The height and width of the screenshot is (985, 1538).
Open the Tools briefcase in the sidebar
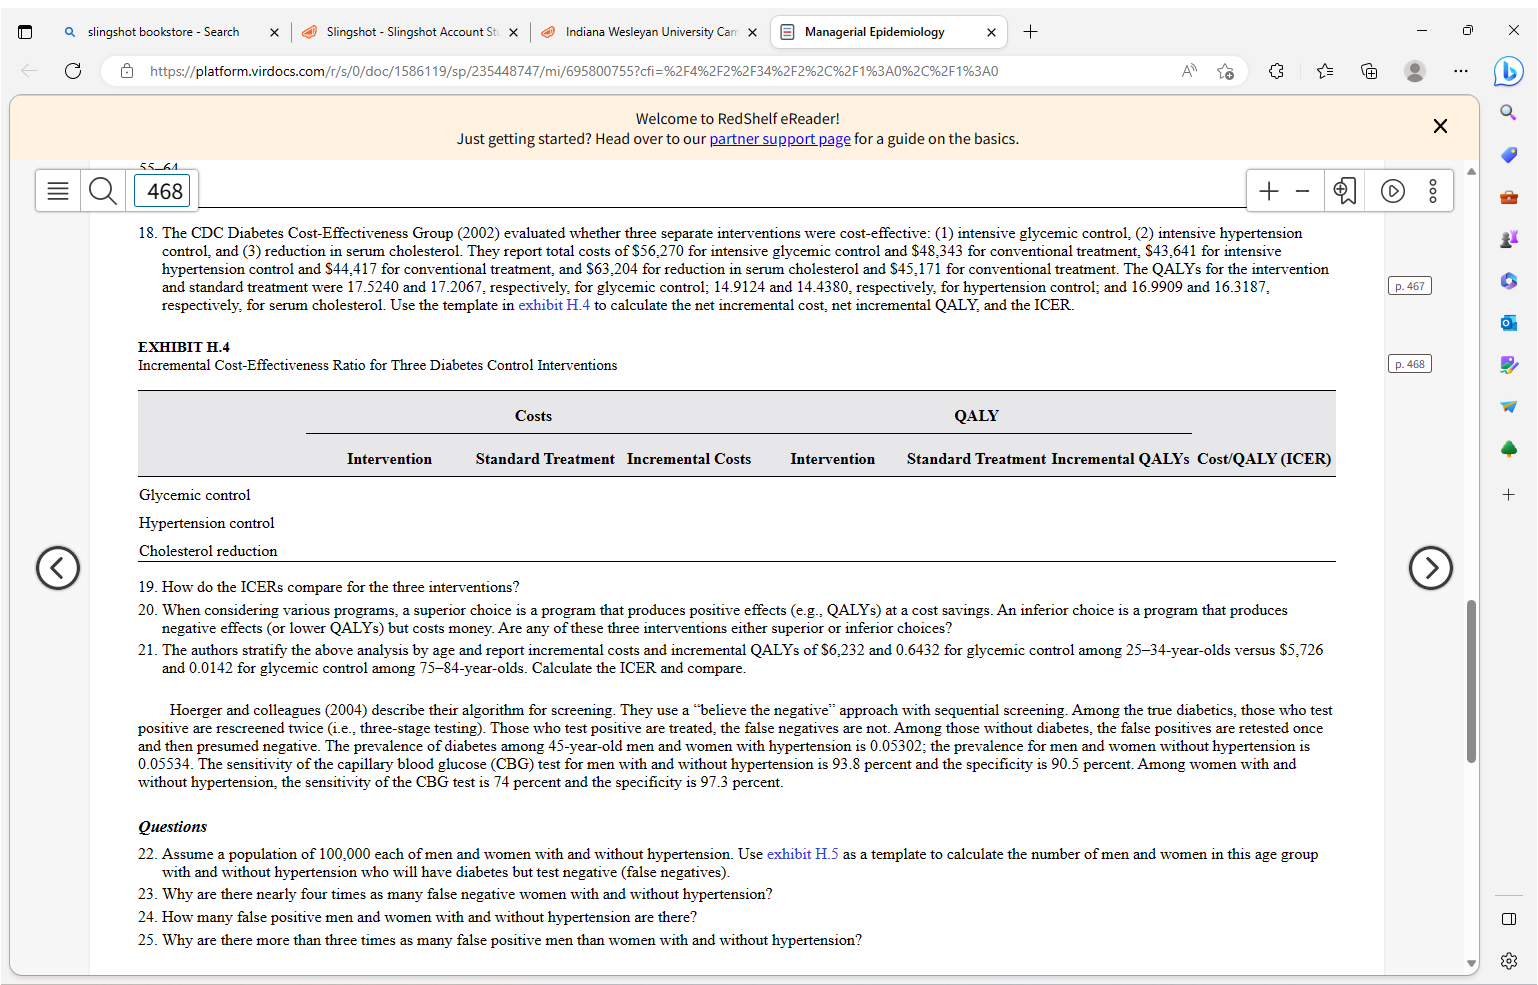coord(1508,197)
